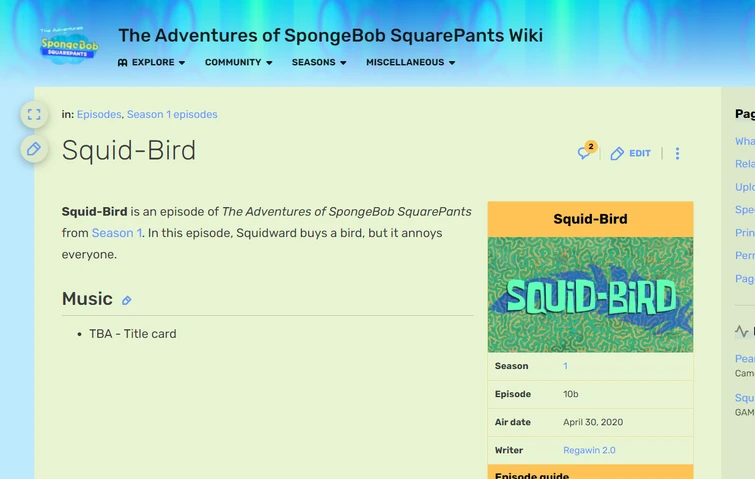Open the Episodes category link
The height and width of the screenshot is (479, 755).
click(99, 115)
